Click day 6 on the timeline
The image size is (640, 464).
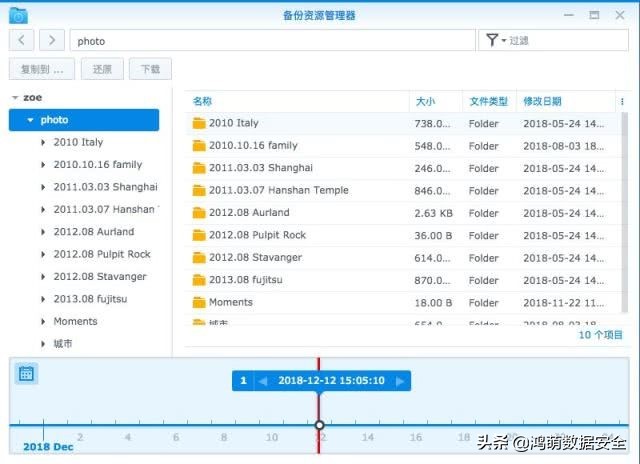point(176,437)
